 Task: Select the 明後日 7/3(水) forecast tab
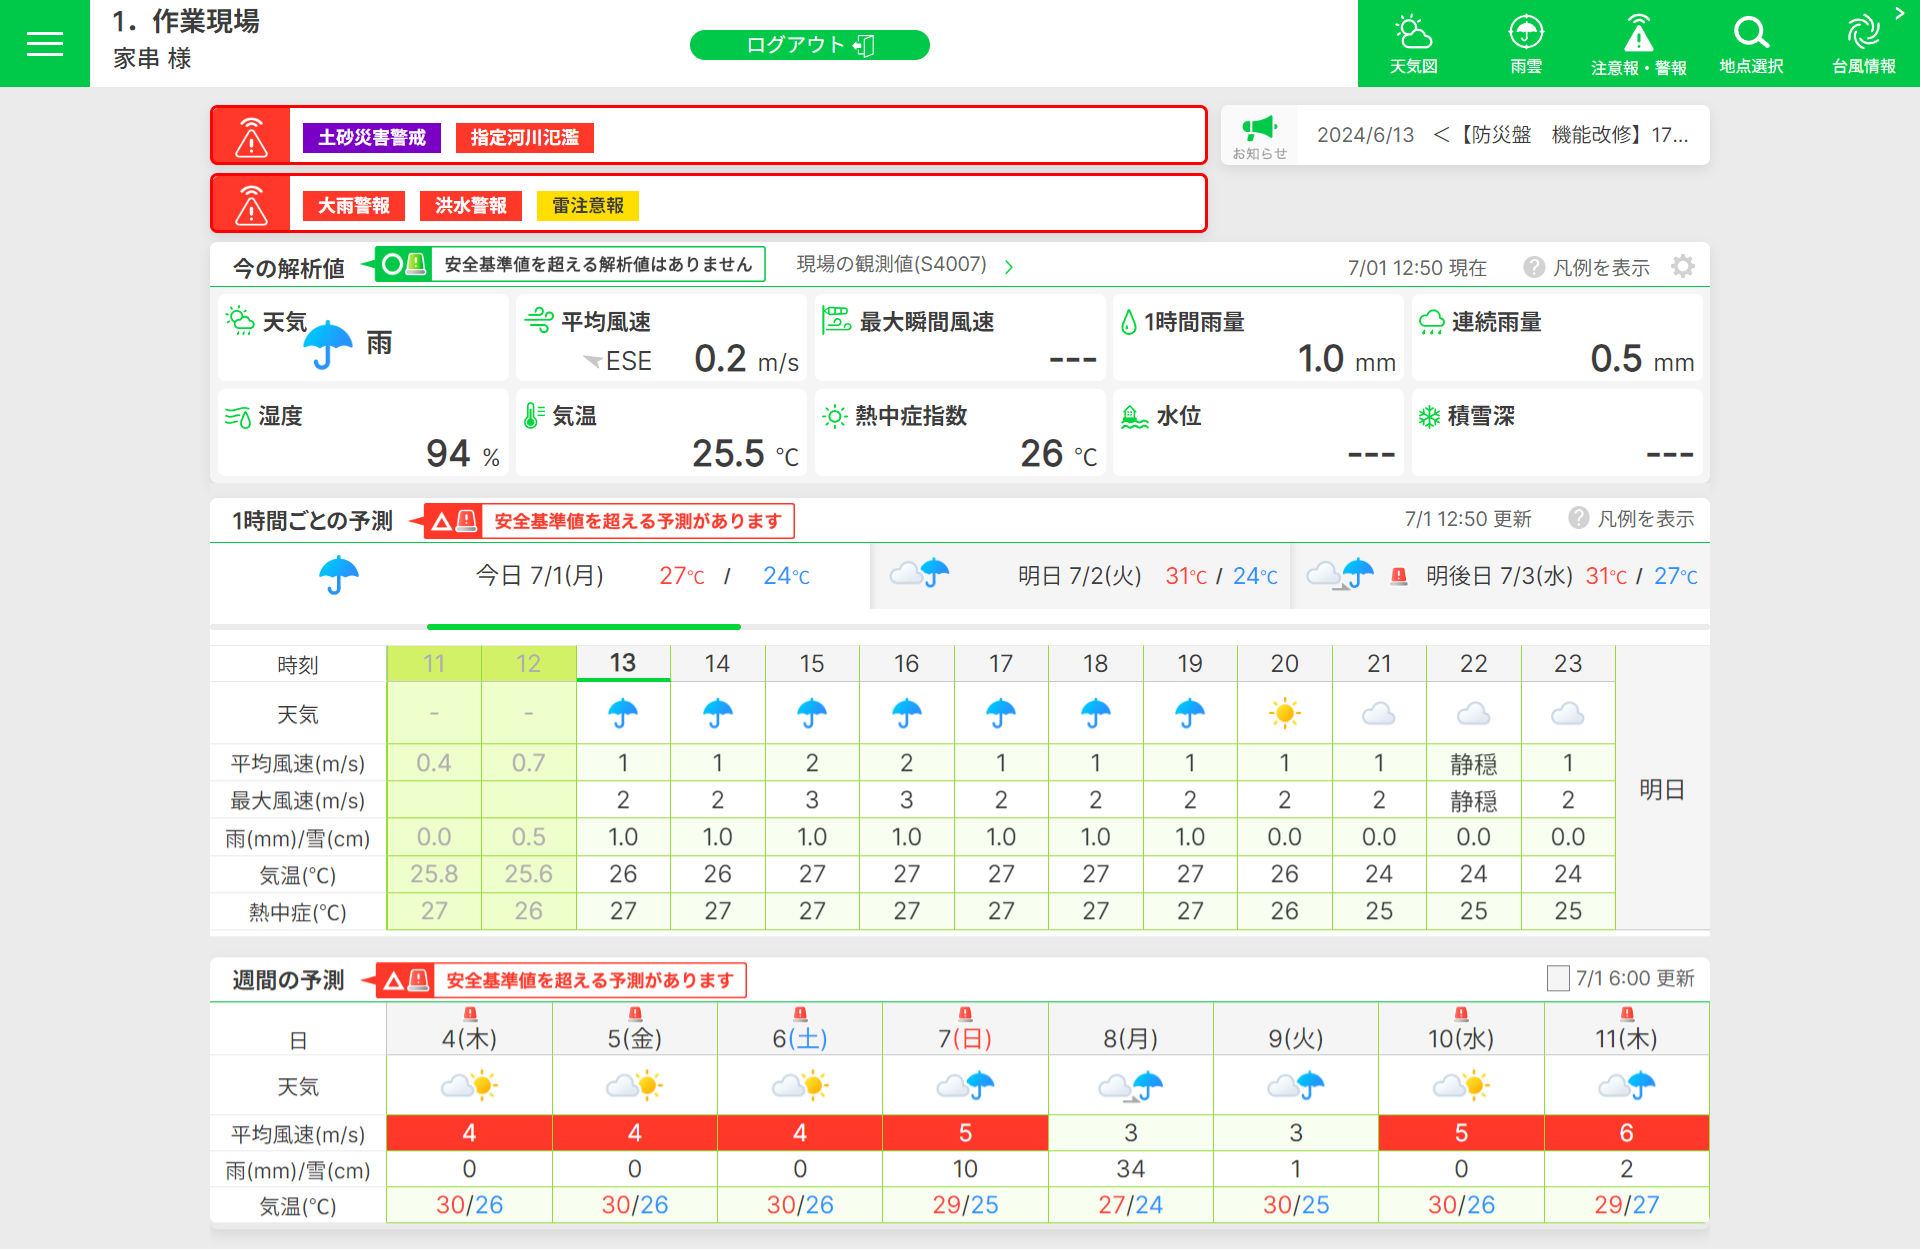coord(1501,576)
